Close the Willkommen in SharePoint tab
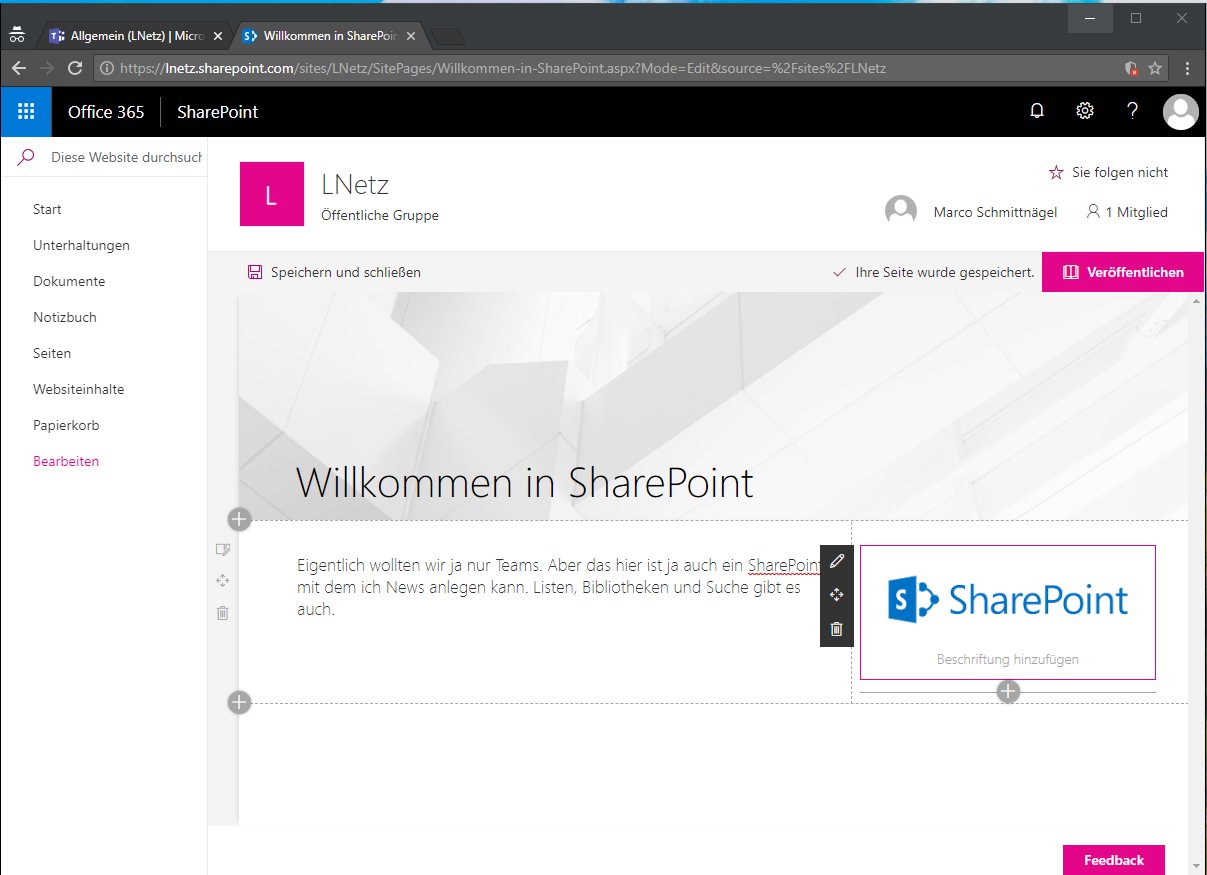Viewport: 1207px width, 875px height. click(x=411, y=36)
